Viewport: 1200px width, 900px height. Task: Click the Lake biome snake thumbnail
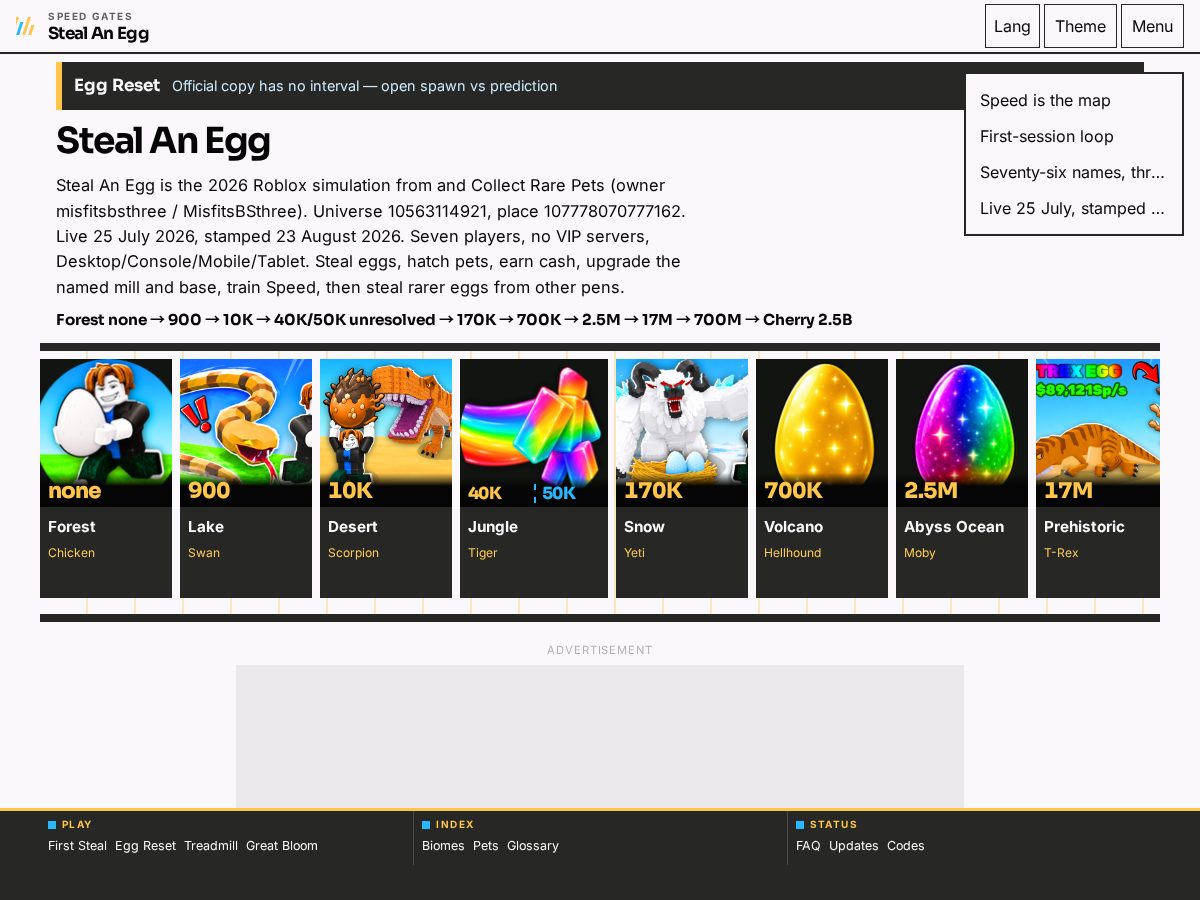click(x=246, y=432)
